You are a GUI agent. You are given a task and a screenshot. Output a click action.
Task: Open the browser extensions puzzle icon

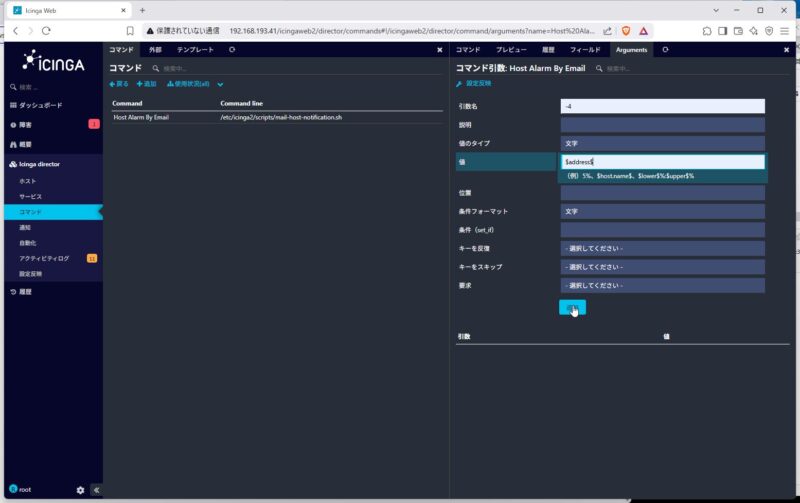pyautogui.click(x=707, y=31)
